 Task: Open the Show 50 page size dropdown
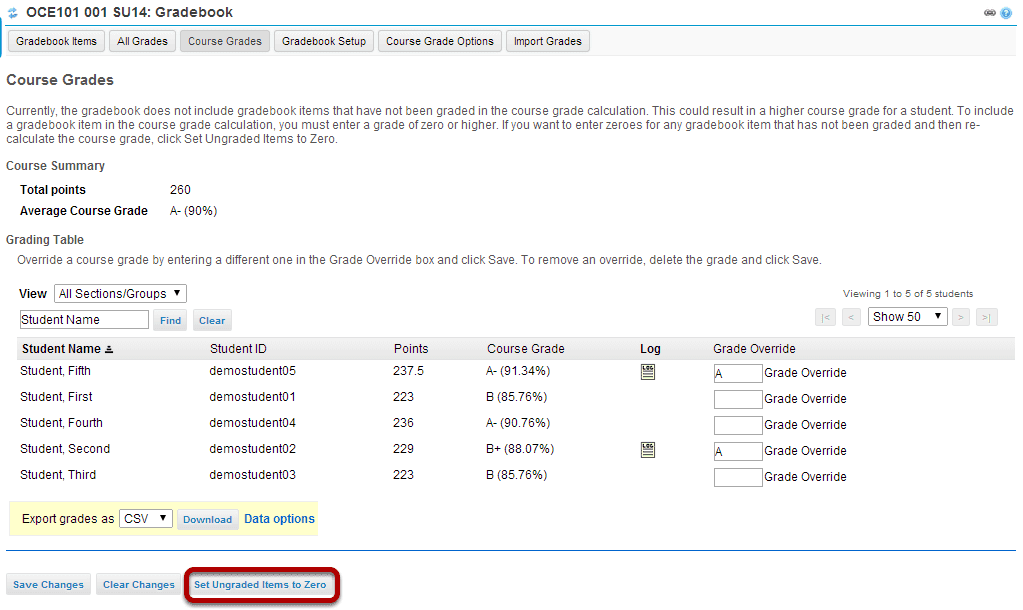coord(907,317)
